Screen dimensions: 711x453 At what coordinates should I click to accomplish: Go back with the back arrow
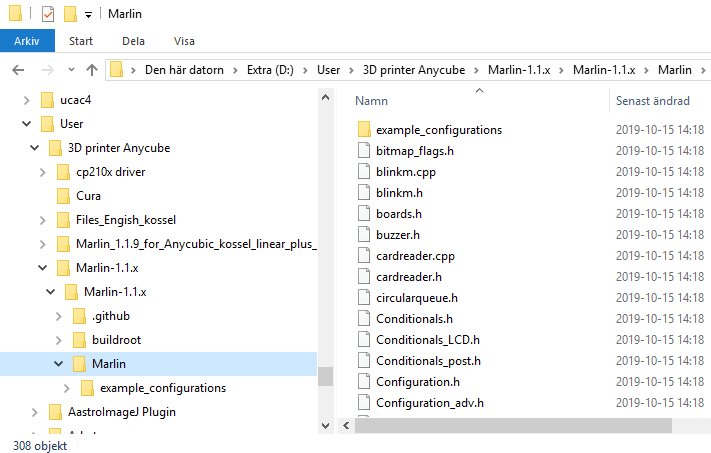[18, 70]
